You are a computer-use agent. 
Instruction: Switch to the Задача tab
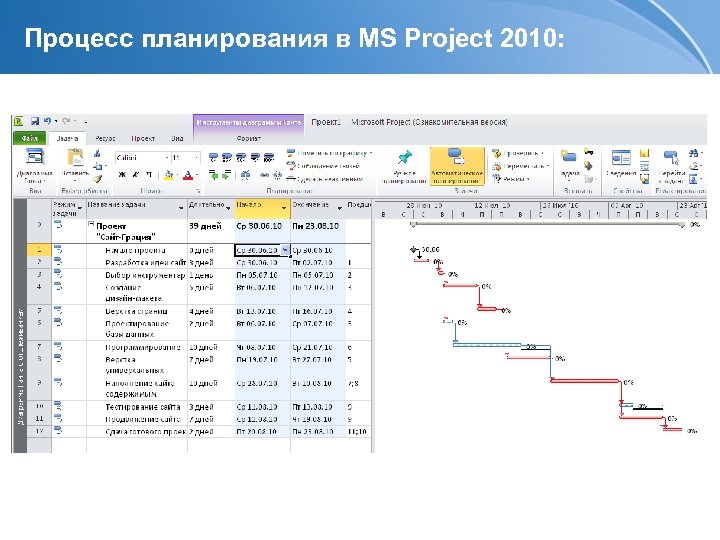click(67, 138)
